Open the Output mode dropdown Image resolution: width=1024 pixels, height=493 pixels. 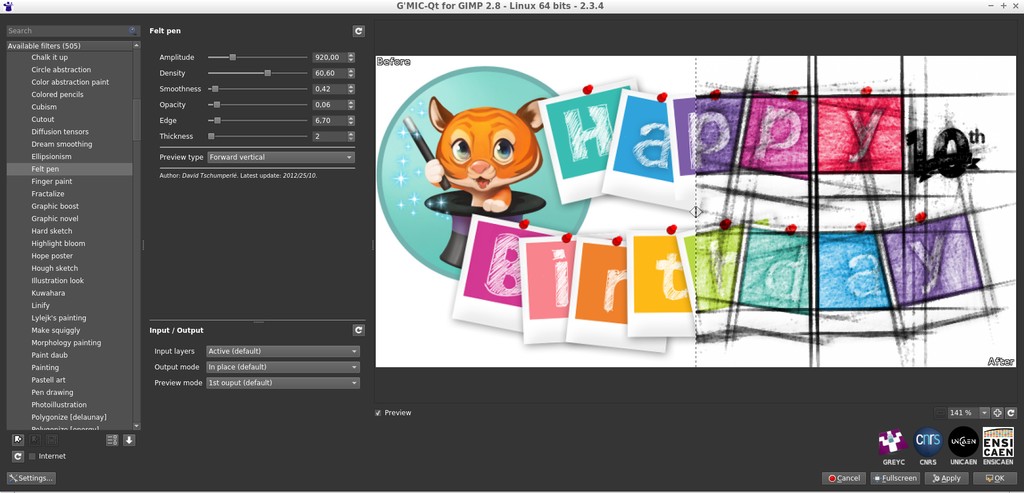(283, 367)
